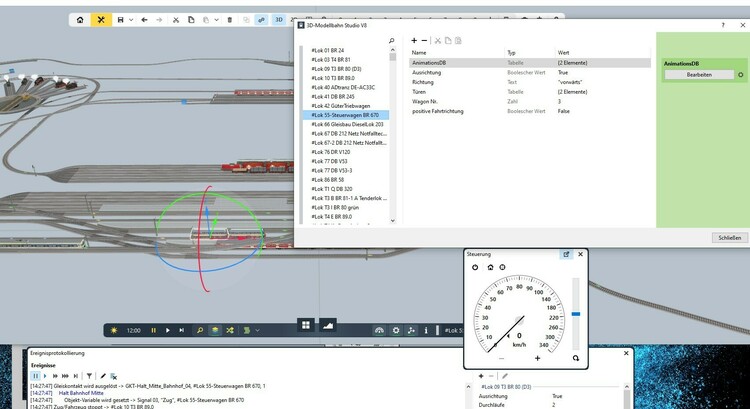The image size is (750, 409).
Task: Toggle the wrench-and-screwdriver edit mode icon
Action: click(101, 19)
